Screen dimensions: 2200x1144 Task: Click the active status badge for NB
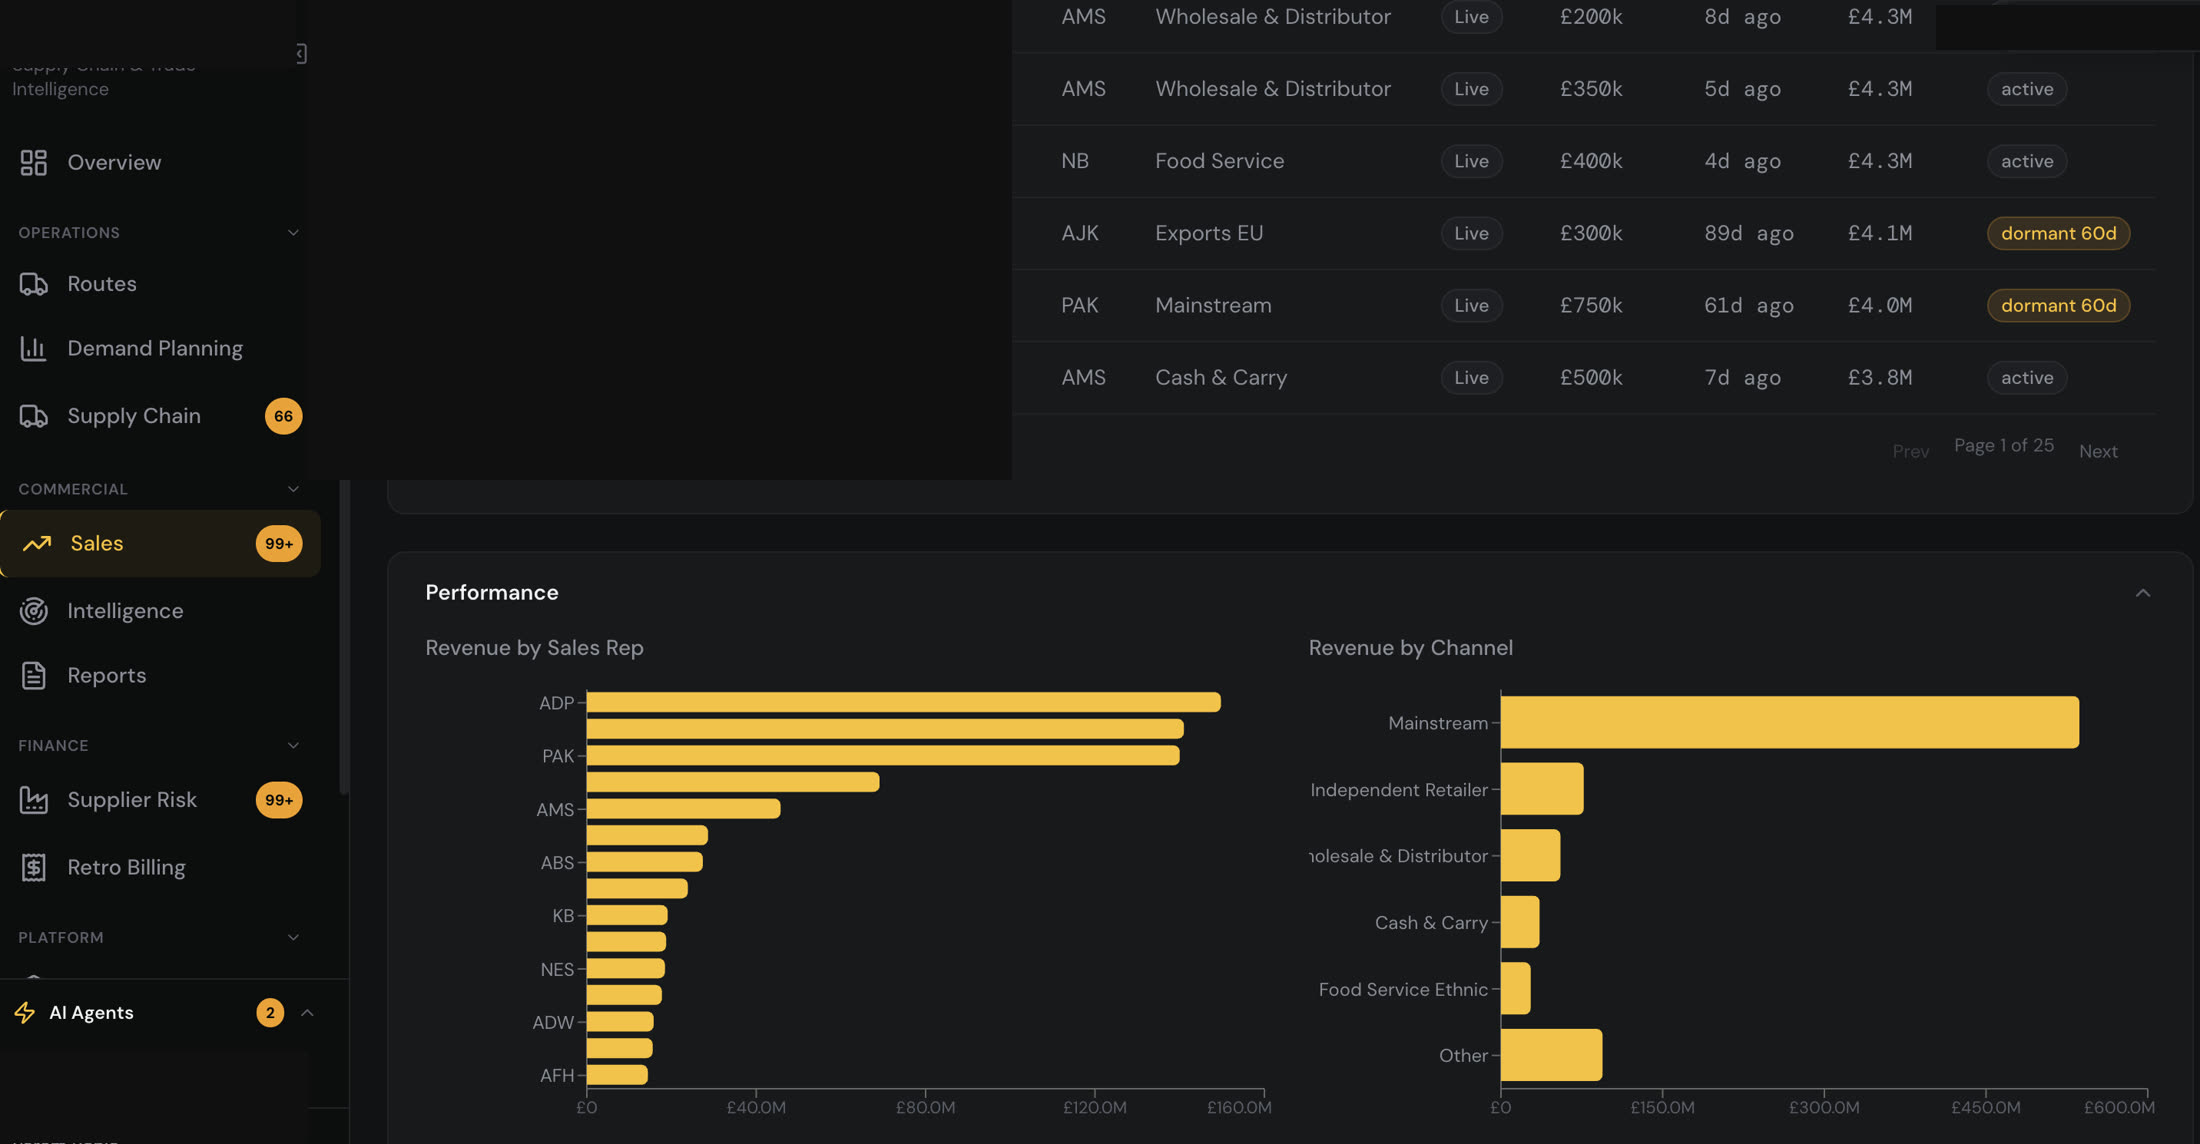pos(2027,161)
